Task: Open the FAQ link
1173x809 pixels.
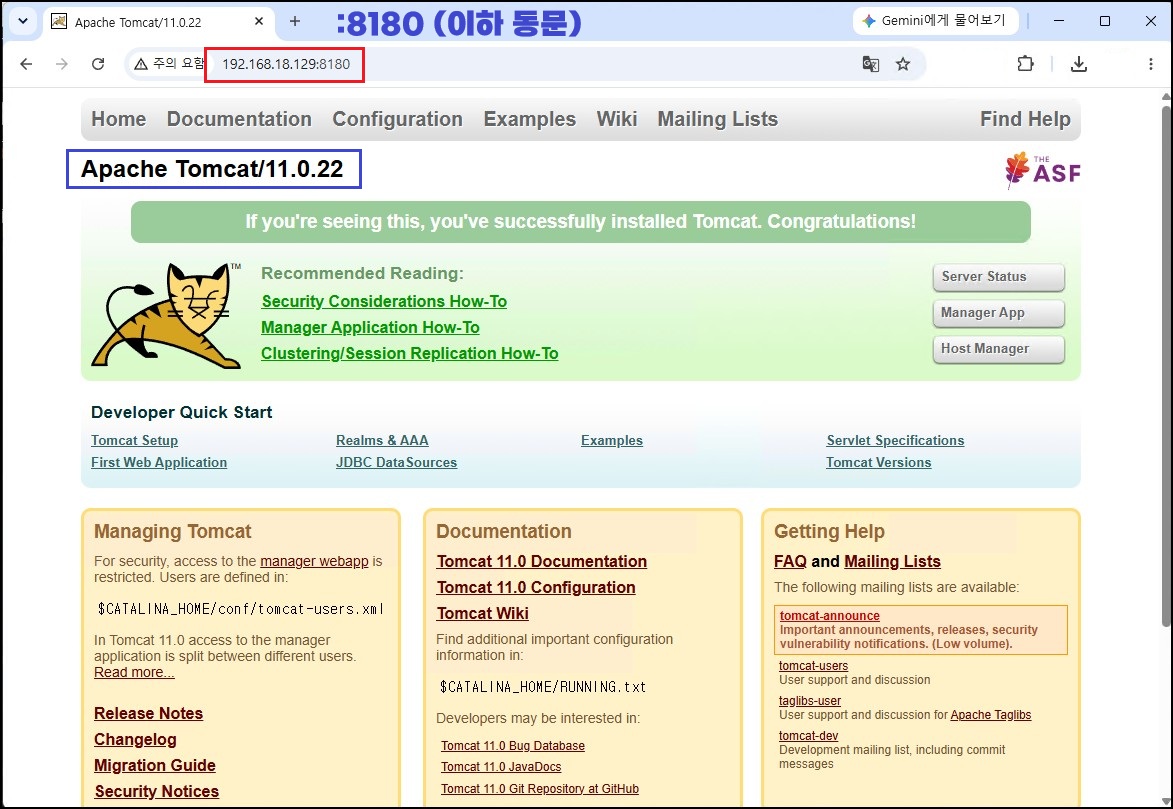Action: tap(790, 561)
